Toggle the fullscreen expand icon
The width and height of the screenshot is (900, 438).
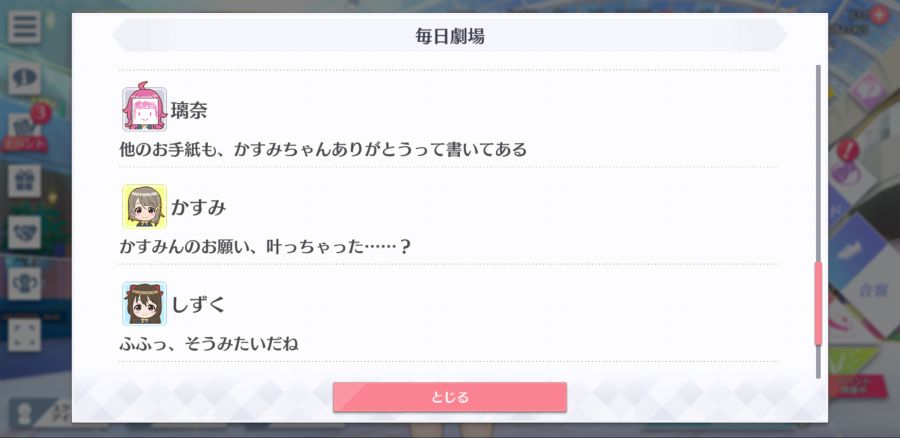24,335
